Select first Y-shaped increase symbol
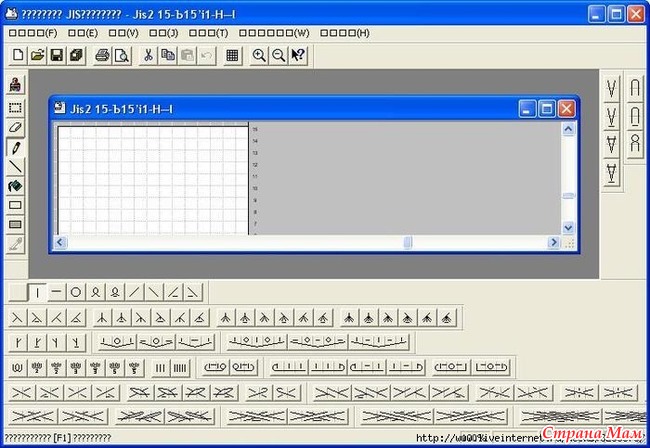 [x=18, y=342]
